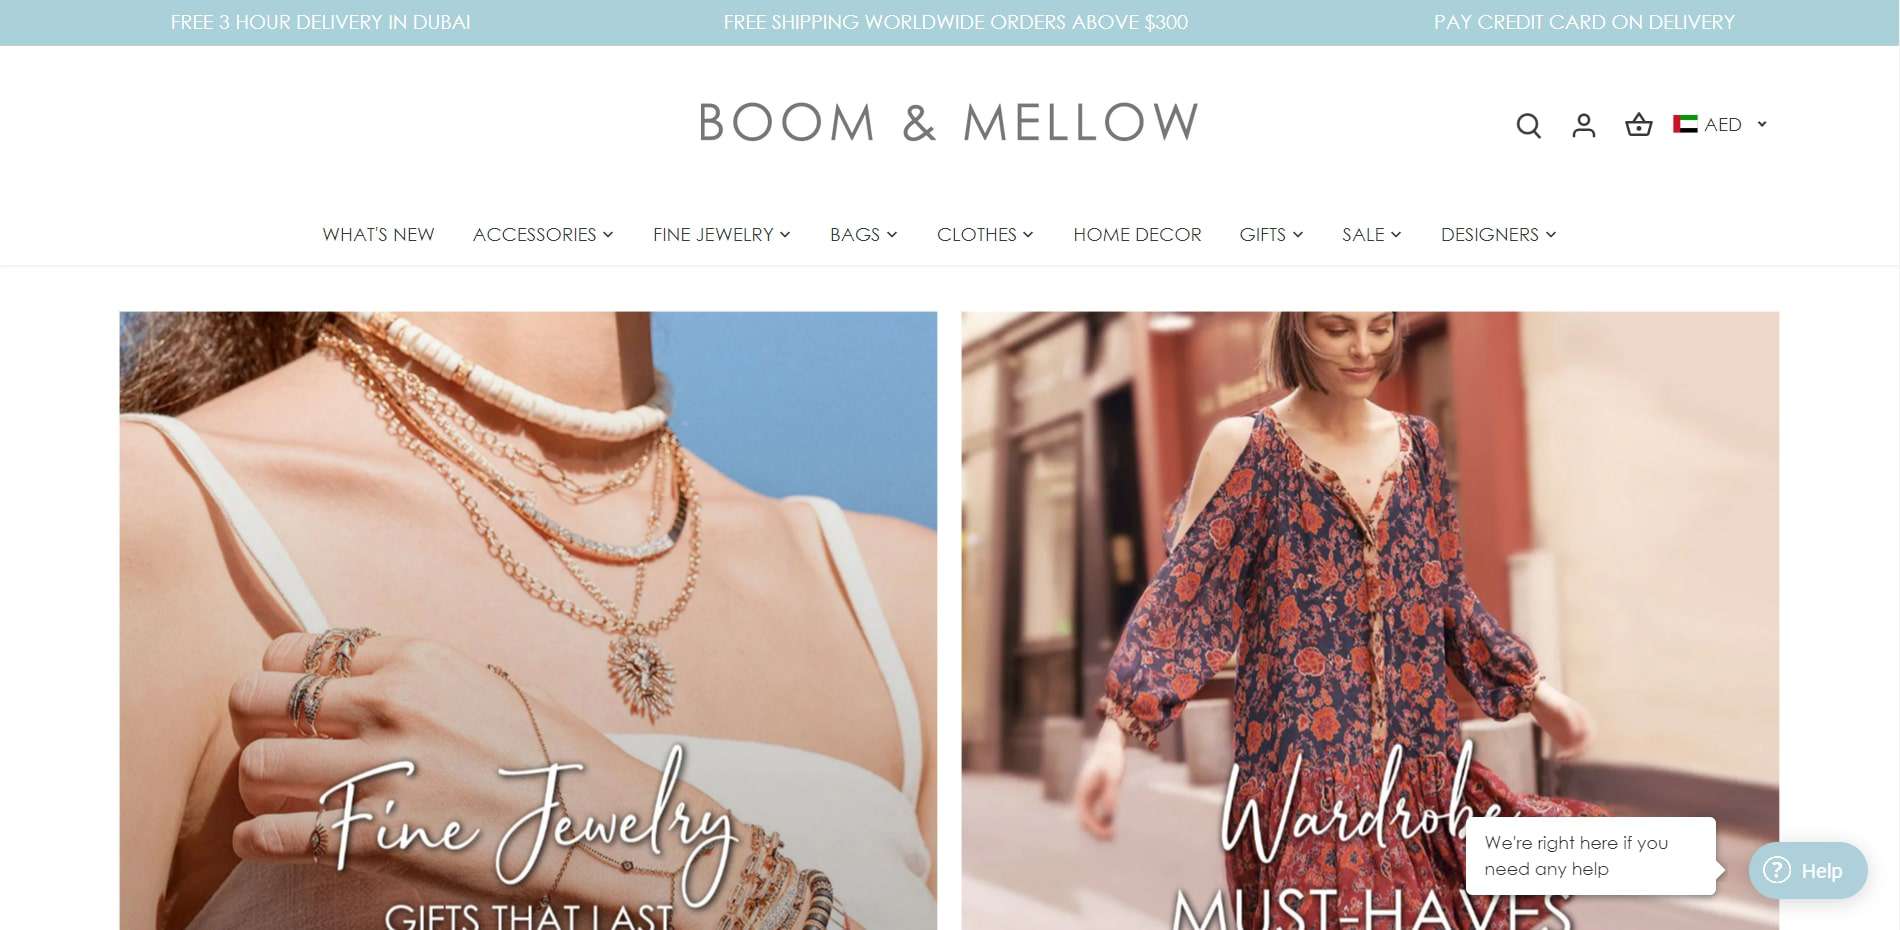
Task: Open the account profile icon
Action: pyautogui.click(x=1583, y=125)
